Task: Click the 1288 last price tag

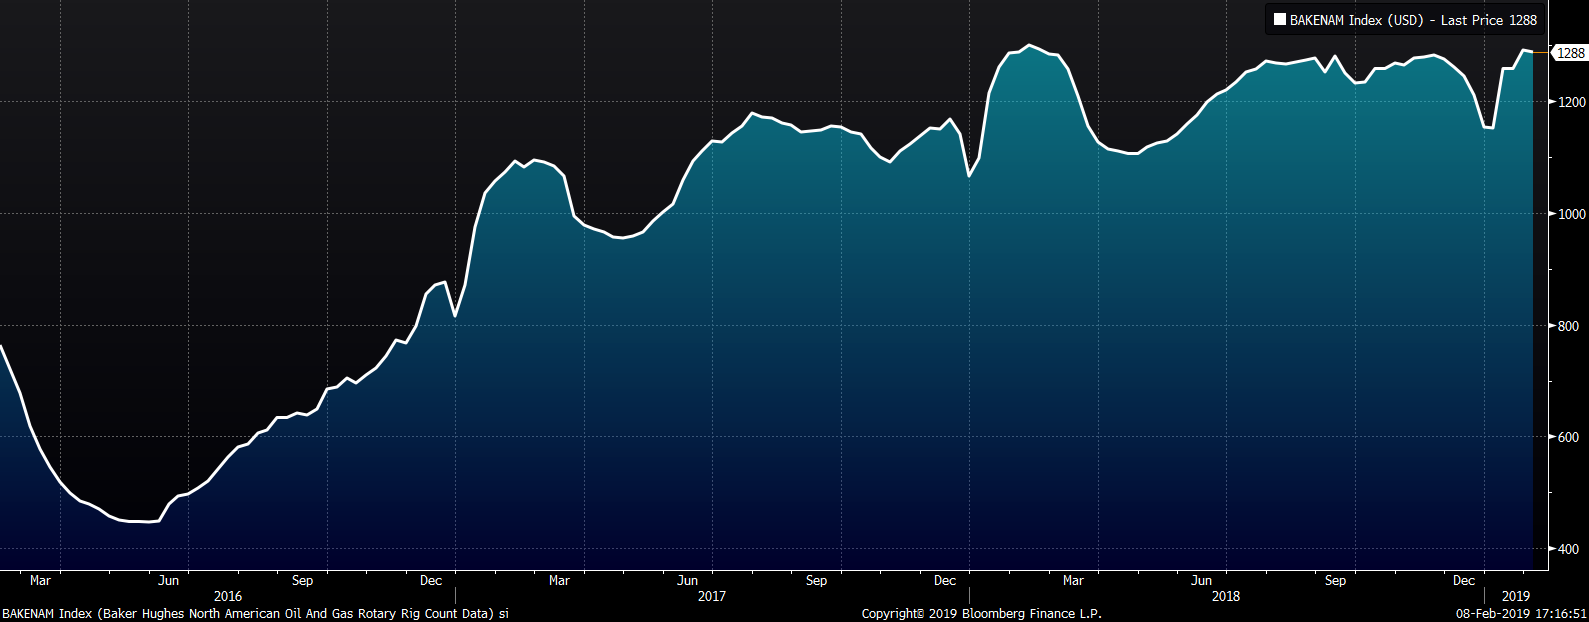Action: pos(1570,53)
